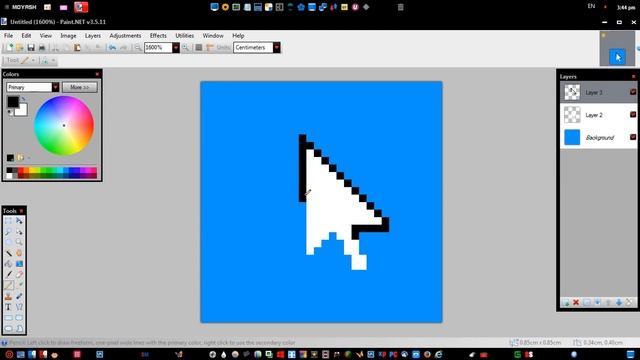Toggle visibility checkbox of Background layer

coord(633,137)
